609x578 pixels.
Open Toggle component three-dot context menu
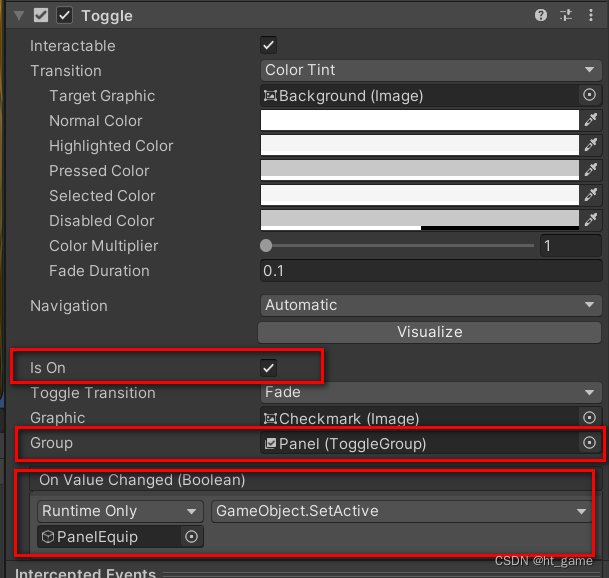point(591,16)
